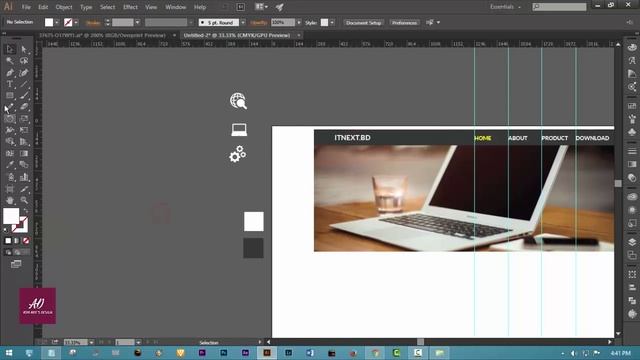Click the orange Stroke label link

click(93, 22)
